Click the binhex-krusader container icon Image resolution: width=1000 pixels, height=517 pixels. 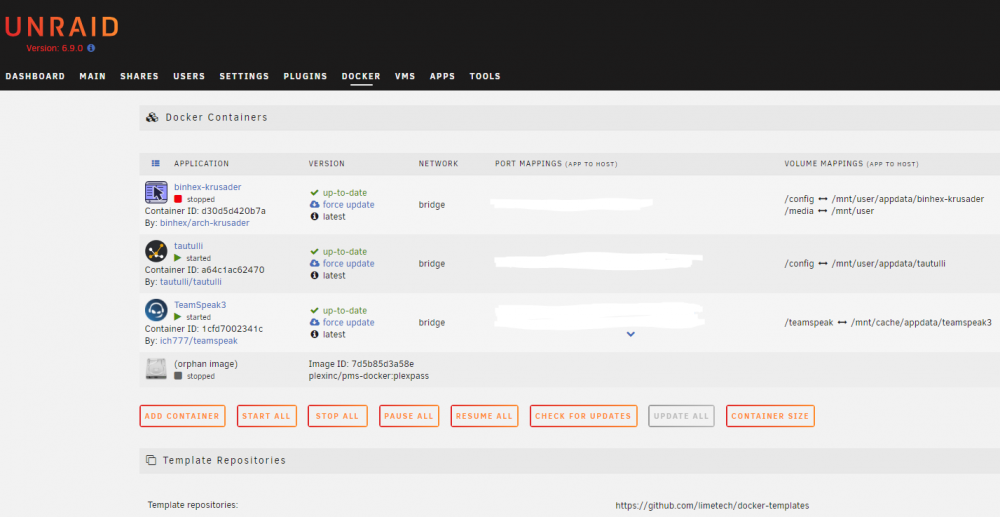click(x=156, y=192)
